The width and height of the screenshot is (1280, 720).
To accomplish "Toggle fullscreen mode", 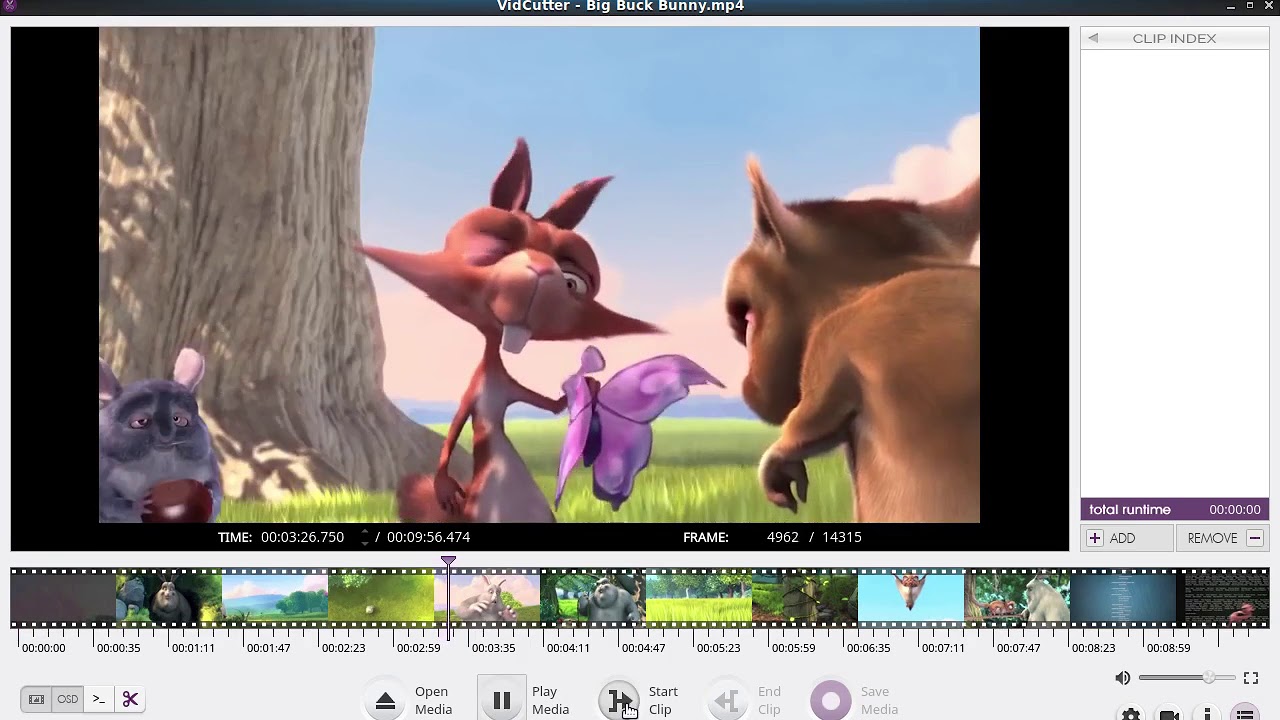I will [x=1251, y=678].
